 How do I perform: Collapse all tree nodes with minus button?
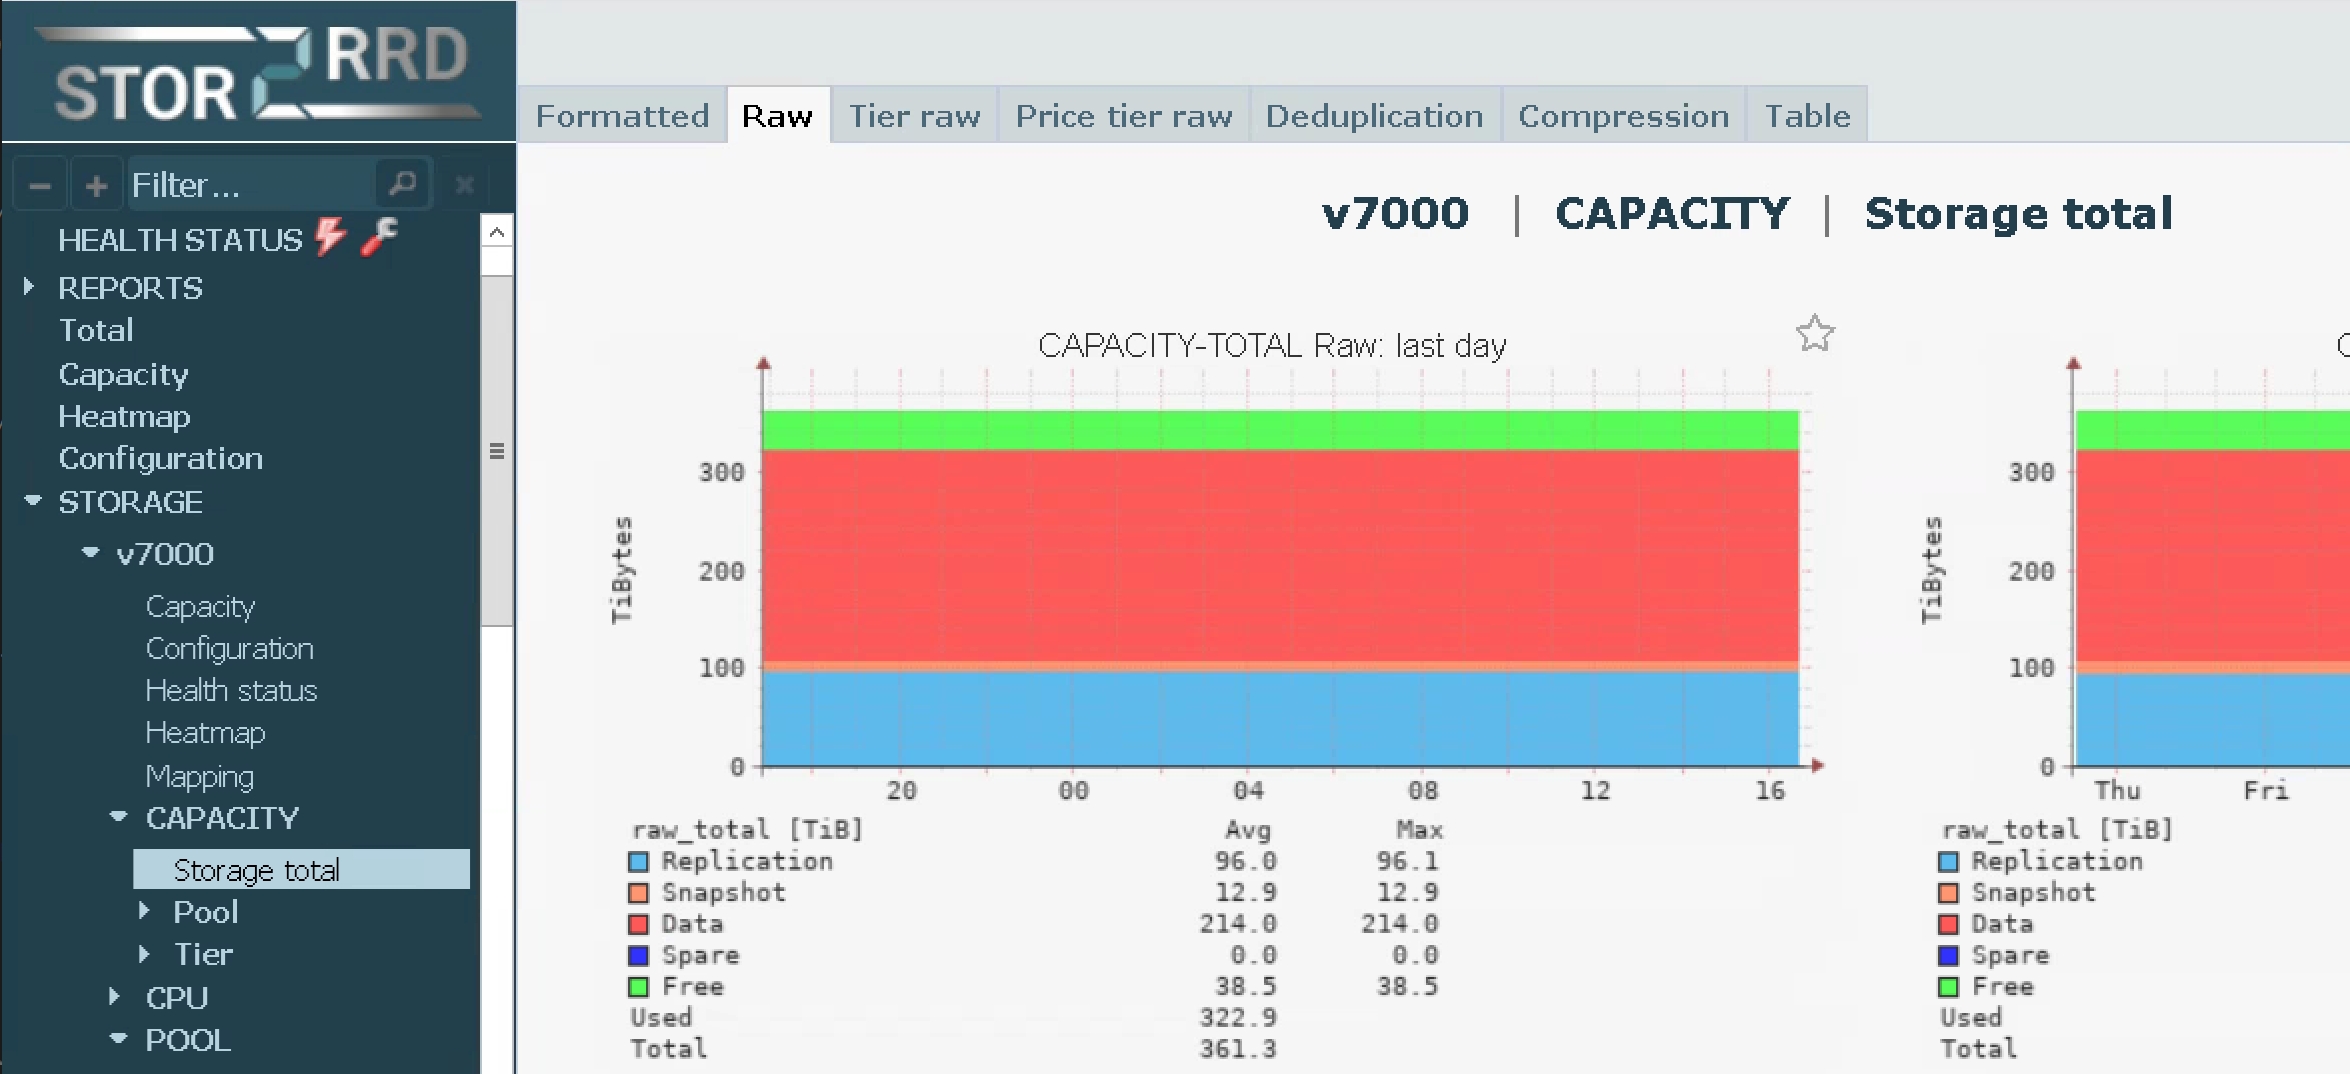(x=40, y=186)
